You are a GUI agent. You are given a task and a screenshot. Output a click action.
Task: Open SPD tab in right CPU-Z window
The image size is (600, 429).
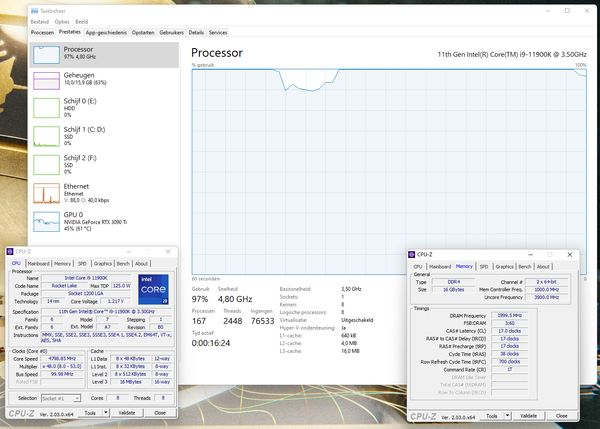coord(484,267)
